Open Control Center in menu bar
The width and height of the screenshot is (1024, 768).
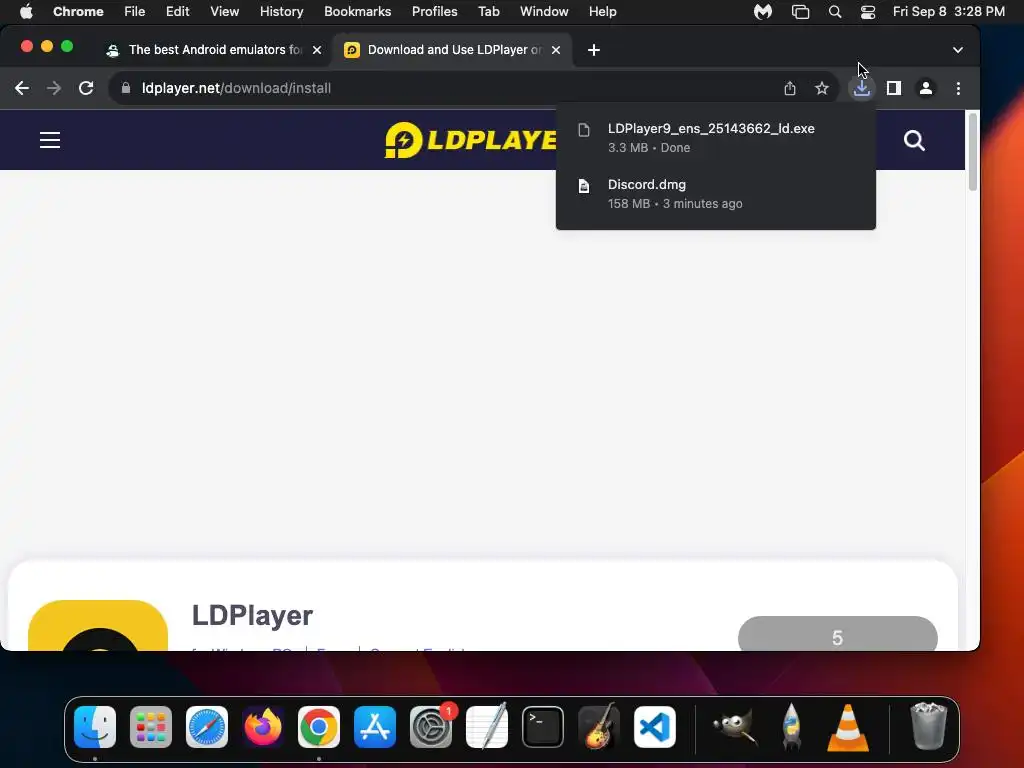(x=867, y=11)
